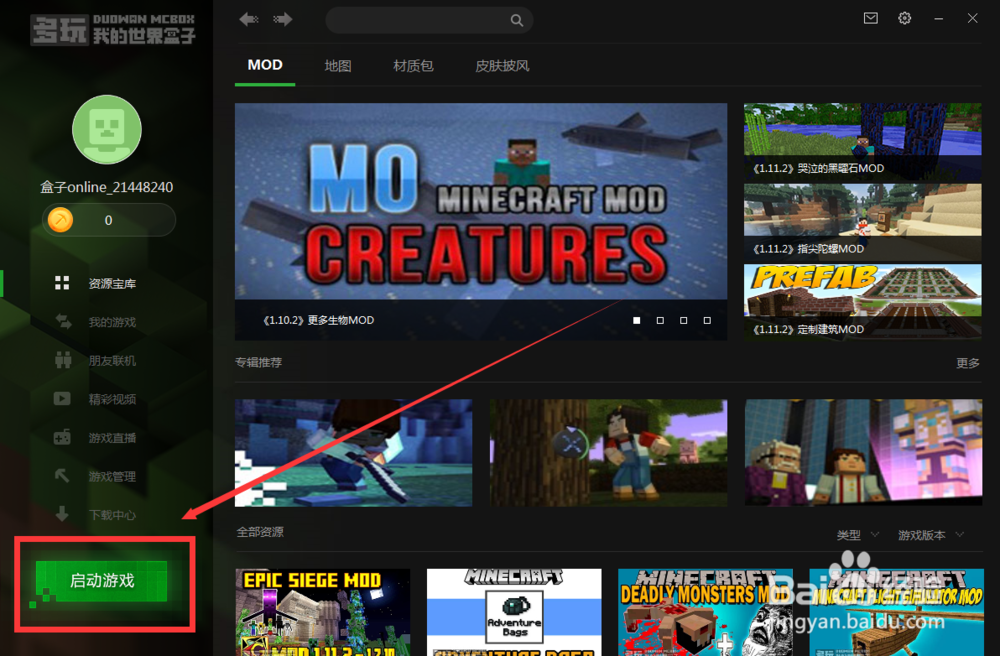The width and height of the screenshot is (1000, 656).
Task: Open the Deadly Monsters Mod card
Action: click(705, 612)
